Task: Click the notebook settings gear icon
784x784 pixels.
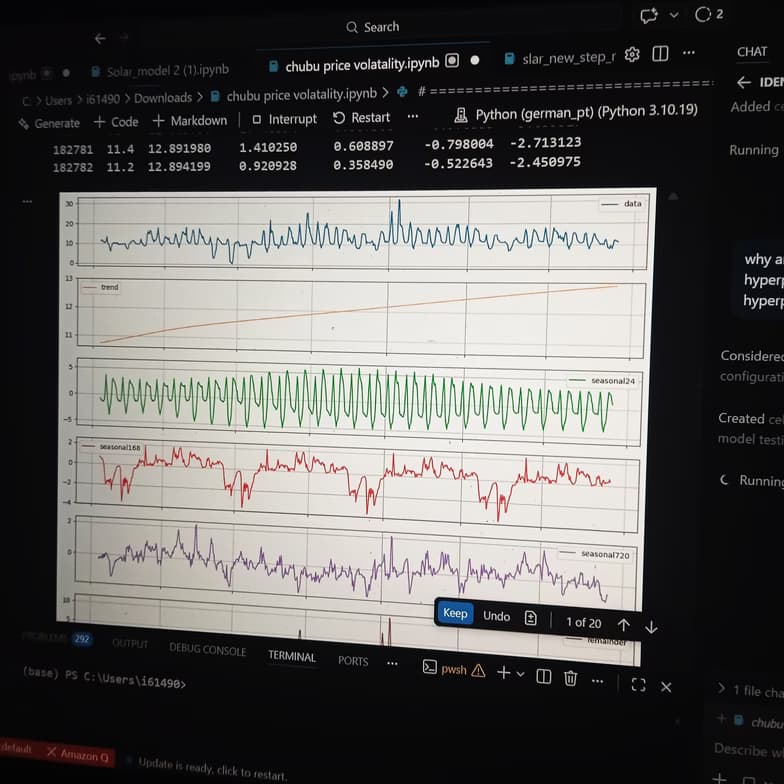Action: pyautogui.click(x=632, y=55)
